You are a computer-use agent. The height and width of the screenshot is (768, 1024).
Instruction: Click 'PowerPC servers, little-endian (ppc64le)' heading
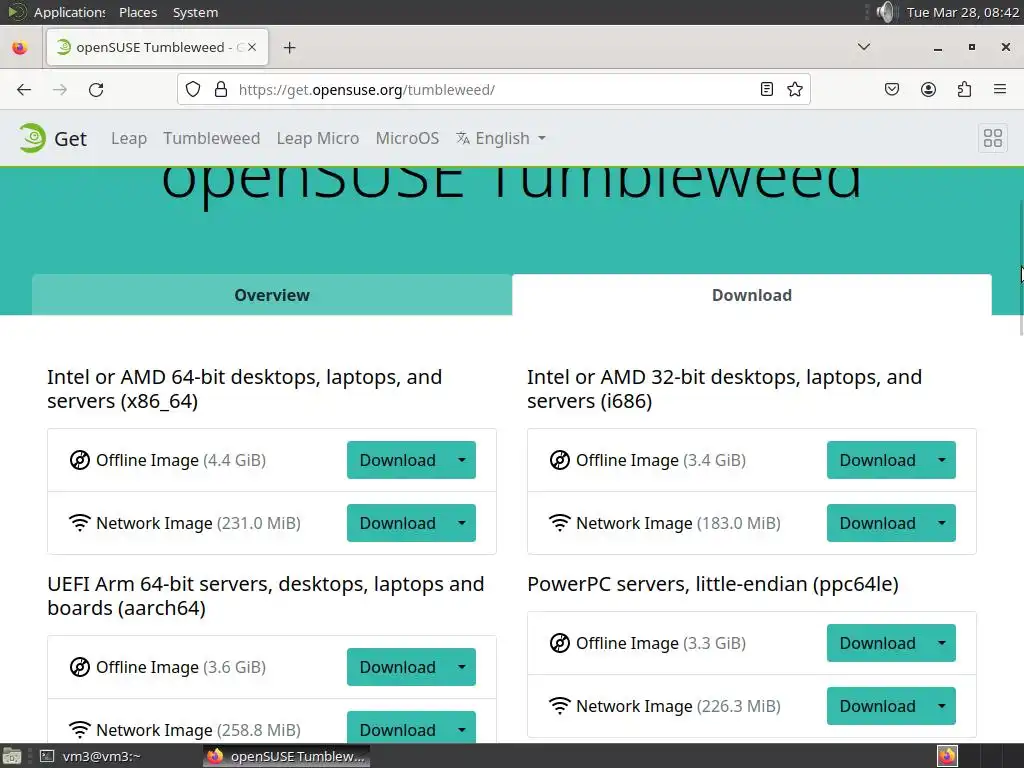[x=712, y=584]
